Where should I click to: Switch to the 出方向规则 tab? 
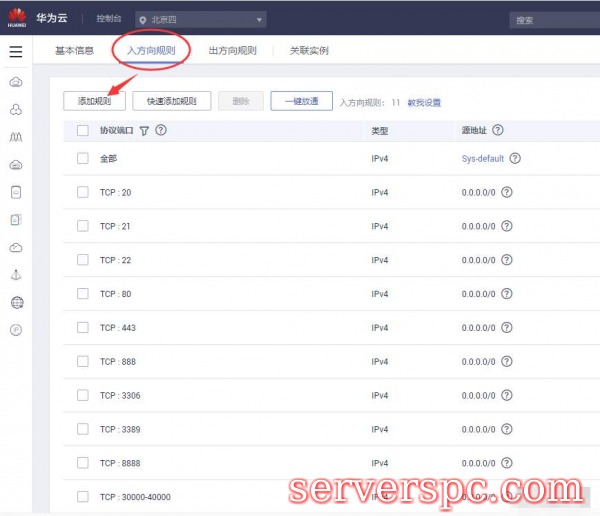point(232,50)
